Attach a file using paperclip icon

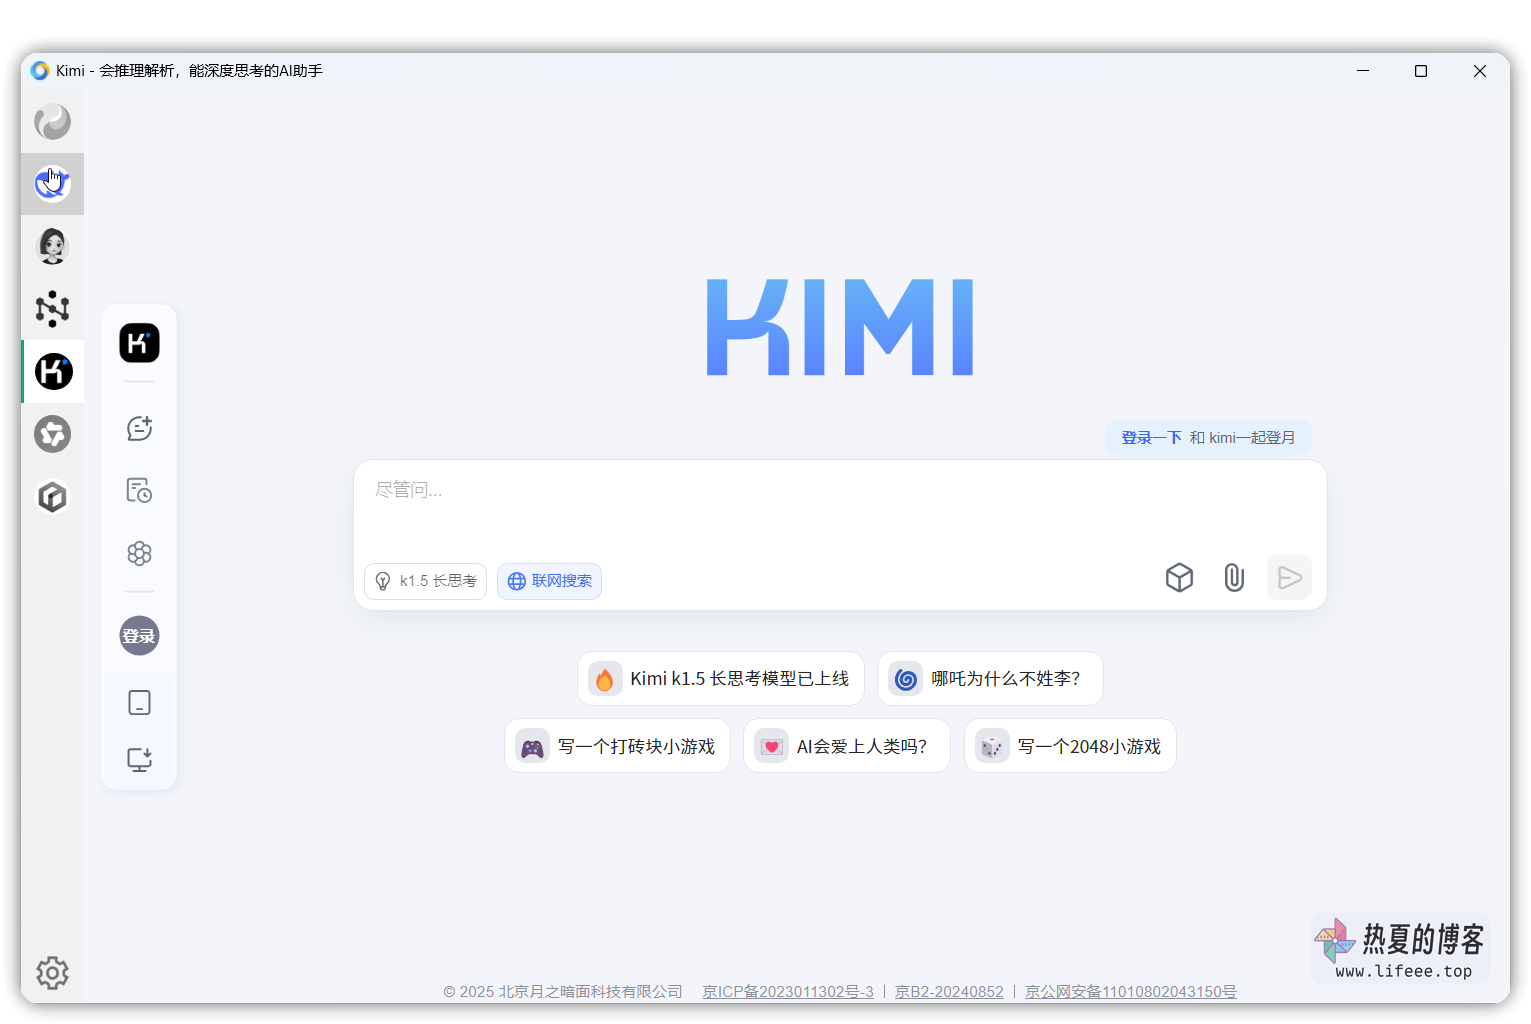[x=1234, y=578]
